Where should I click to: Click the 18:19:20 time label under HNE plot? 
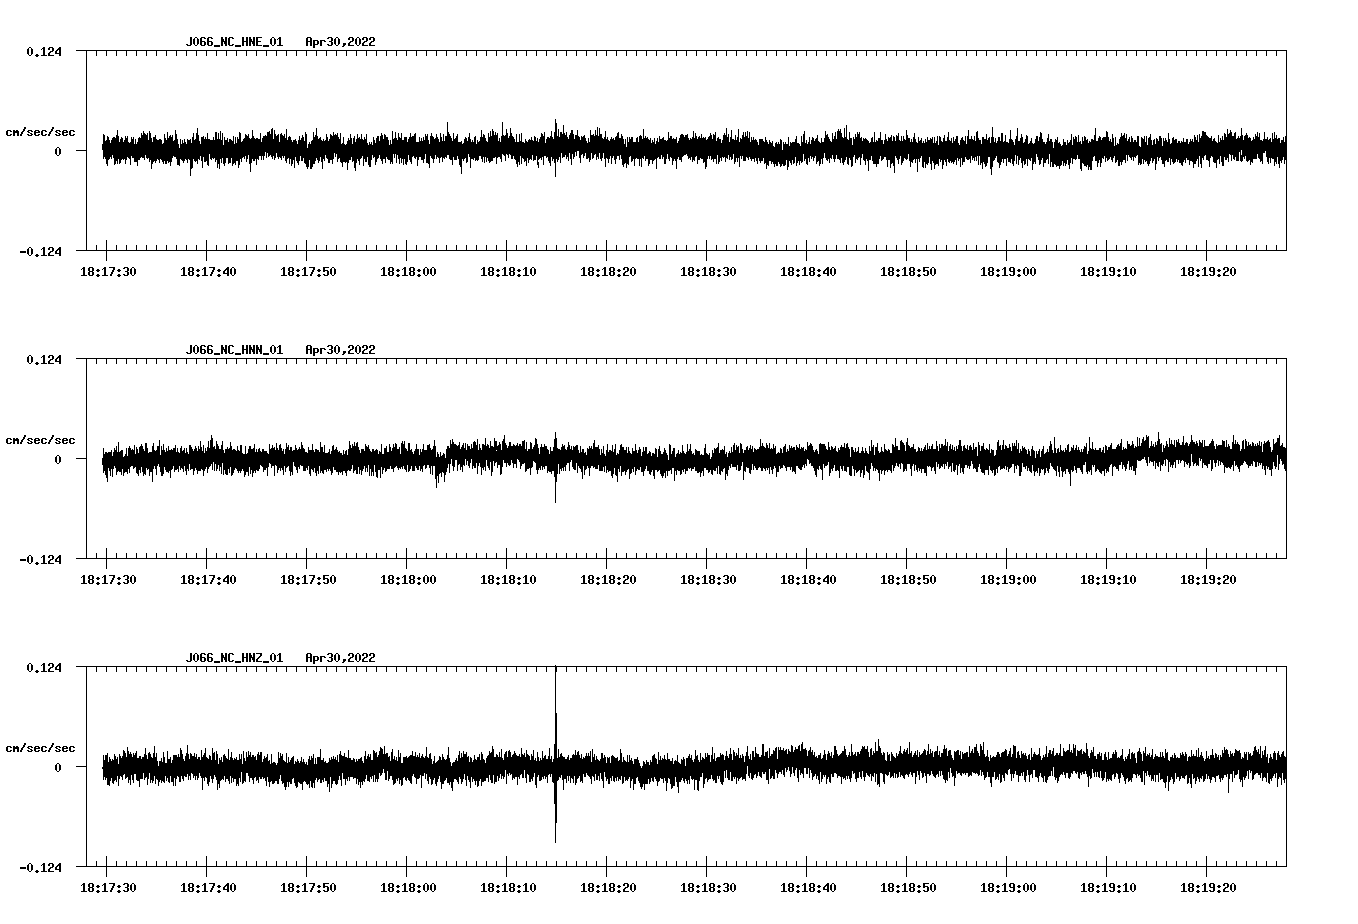1208,271
